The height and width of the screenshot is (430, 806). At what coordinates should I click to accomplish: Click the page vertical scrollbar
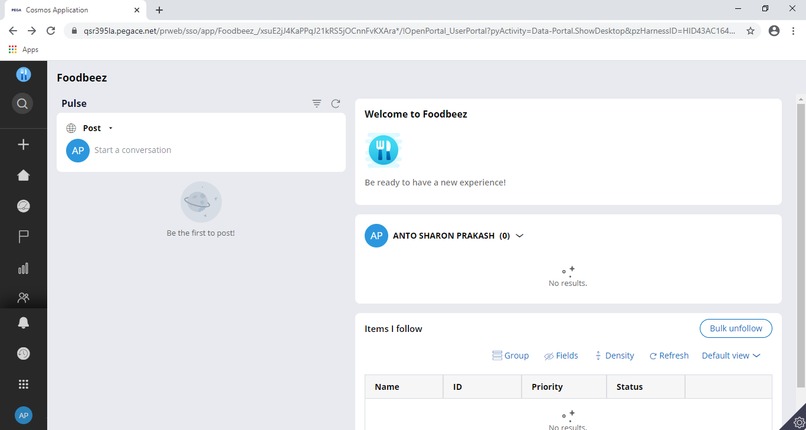click(x=801, y=245)
